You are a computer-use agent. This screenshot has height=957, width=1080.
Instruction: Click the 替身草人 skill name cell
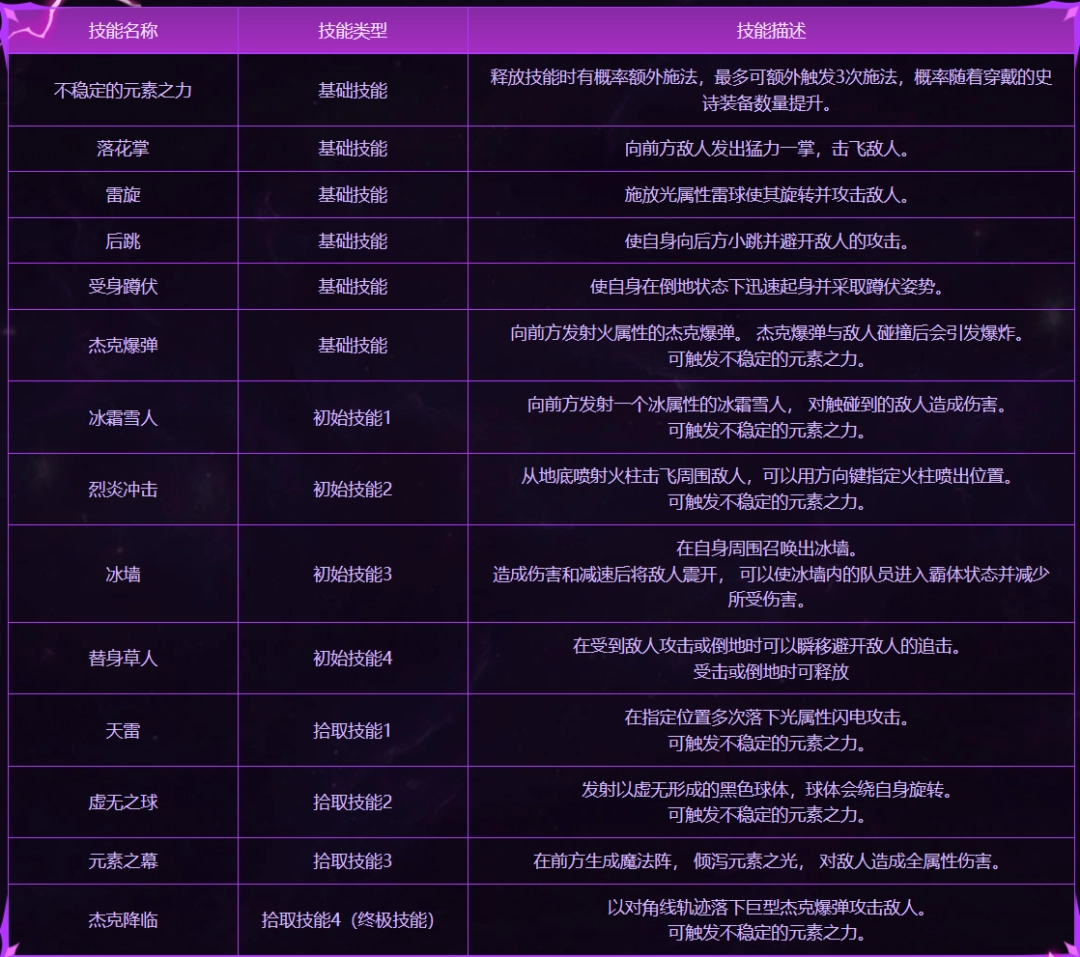(123, 659)
